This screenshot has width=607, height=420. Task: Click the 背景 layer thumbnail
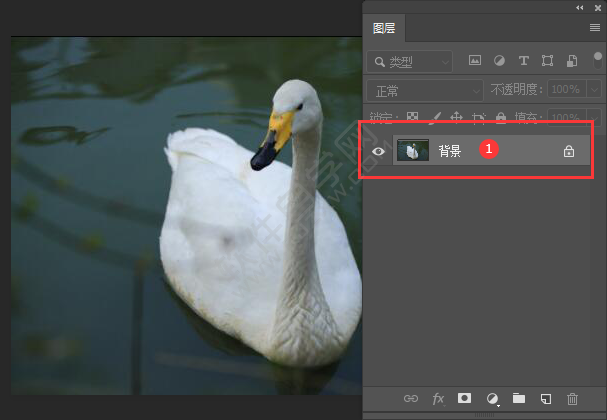[x=413, y=151]
